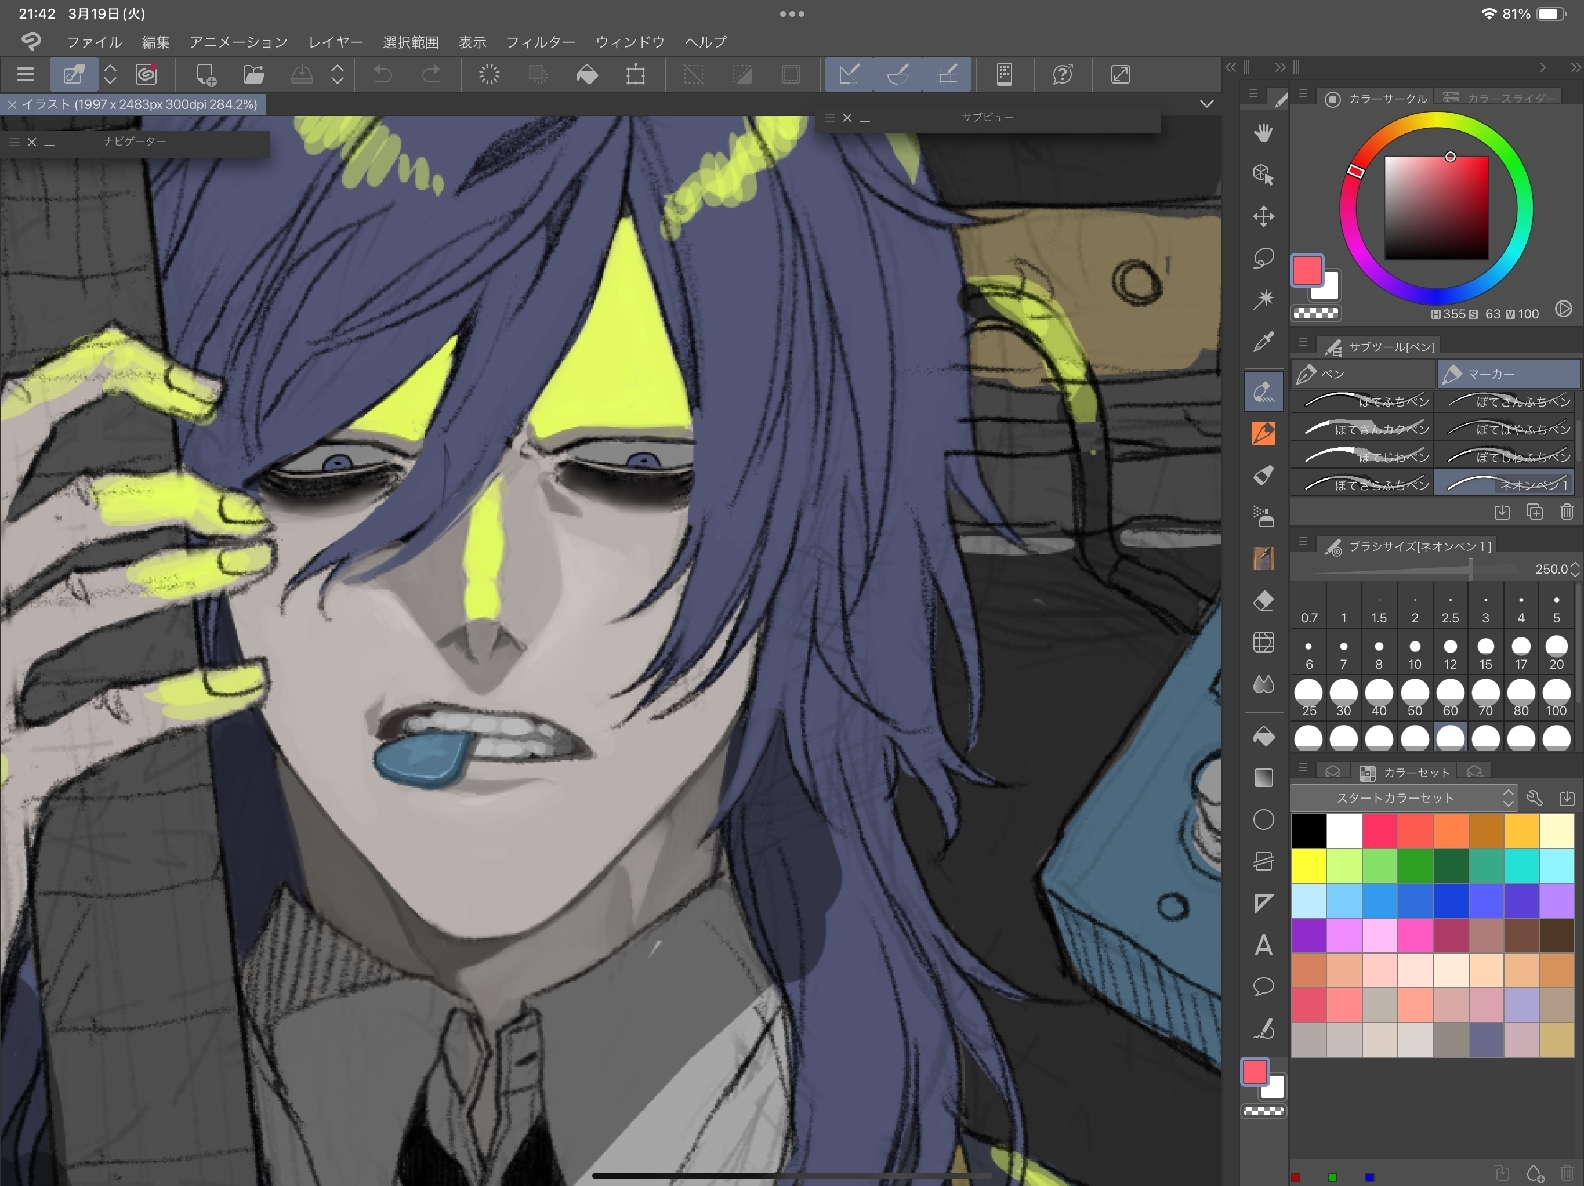
Task: Click the brush size 250.0 stepper arrows
Action: (x=1575, y=569)
